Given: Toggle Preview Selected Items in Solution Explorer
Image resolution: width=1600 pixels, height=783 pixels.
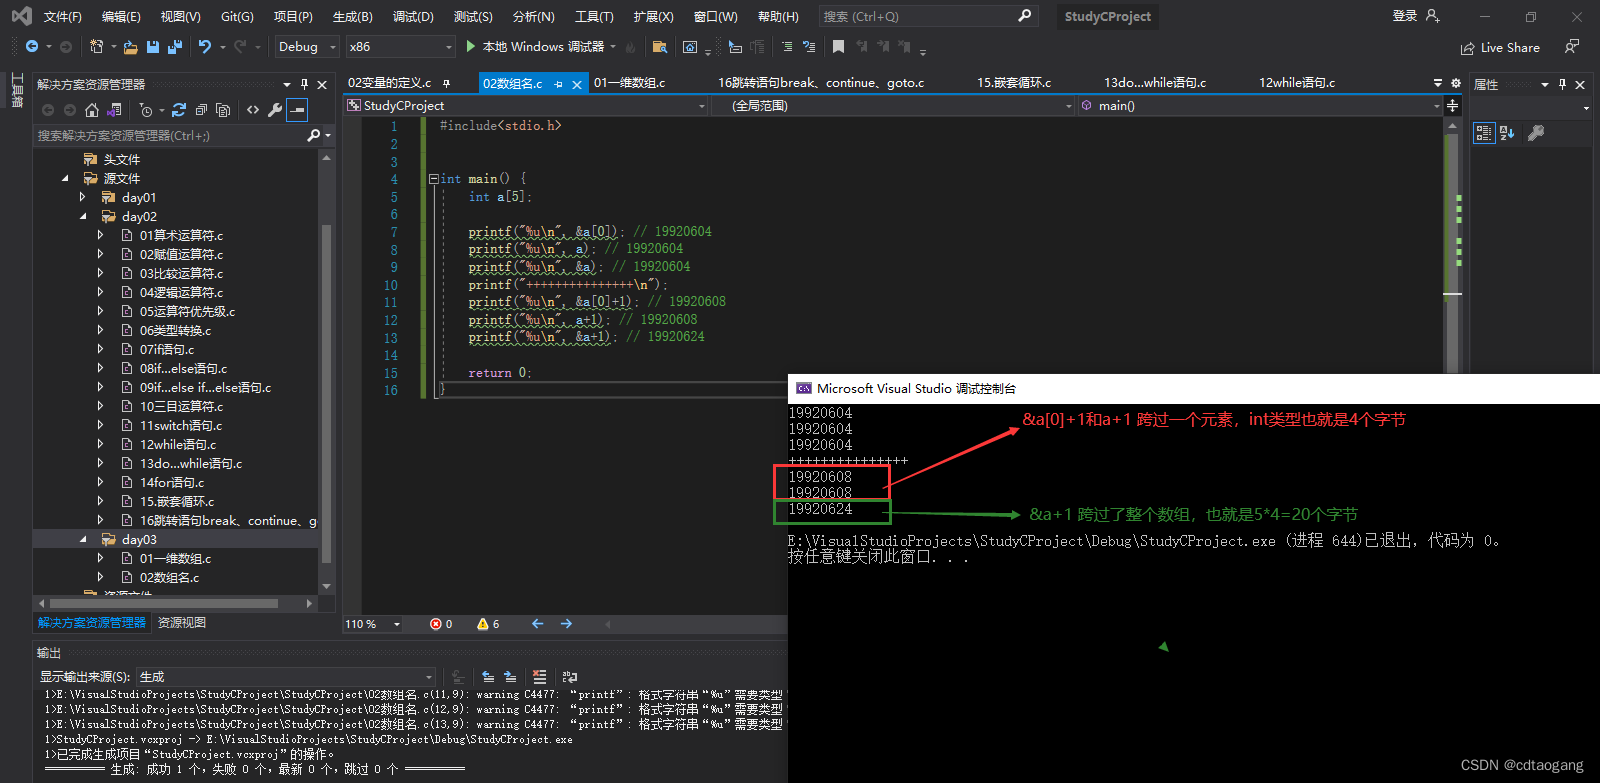Looking at the screenshot, I should click(x=297, y=110).
